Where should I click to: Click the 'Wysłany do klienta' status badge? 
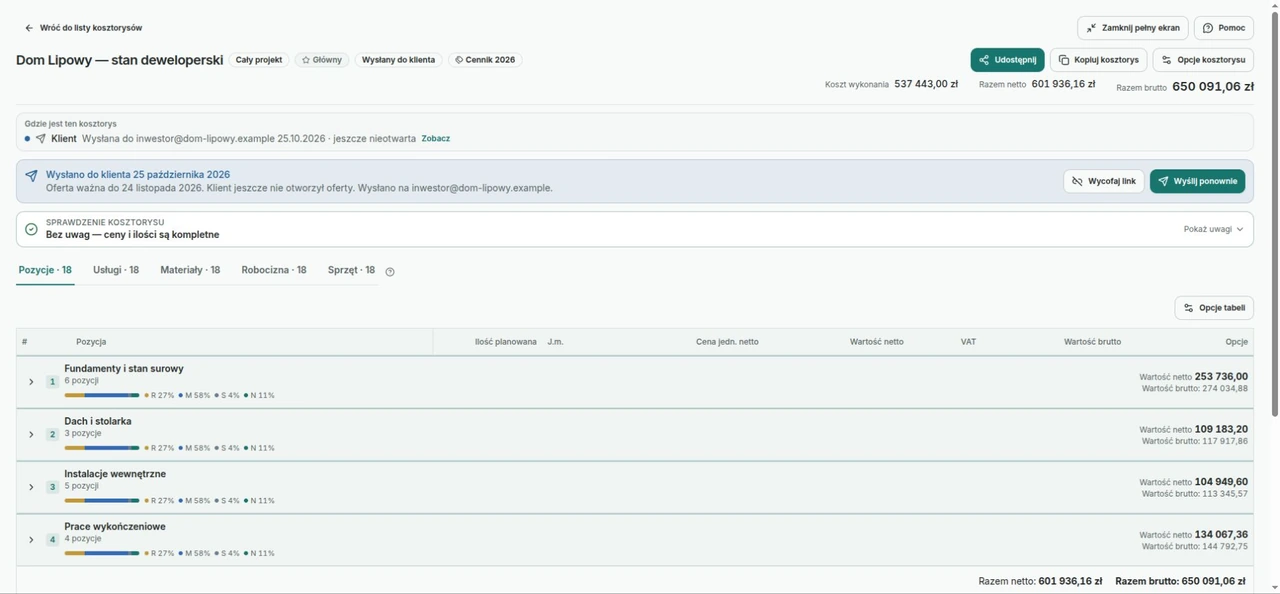point(398,60)
